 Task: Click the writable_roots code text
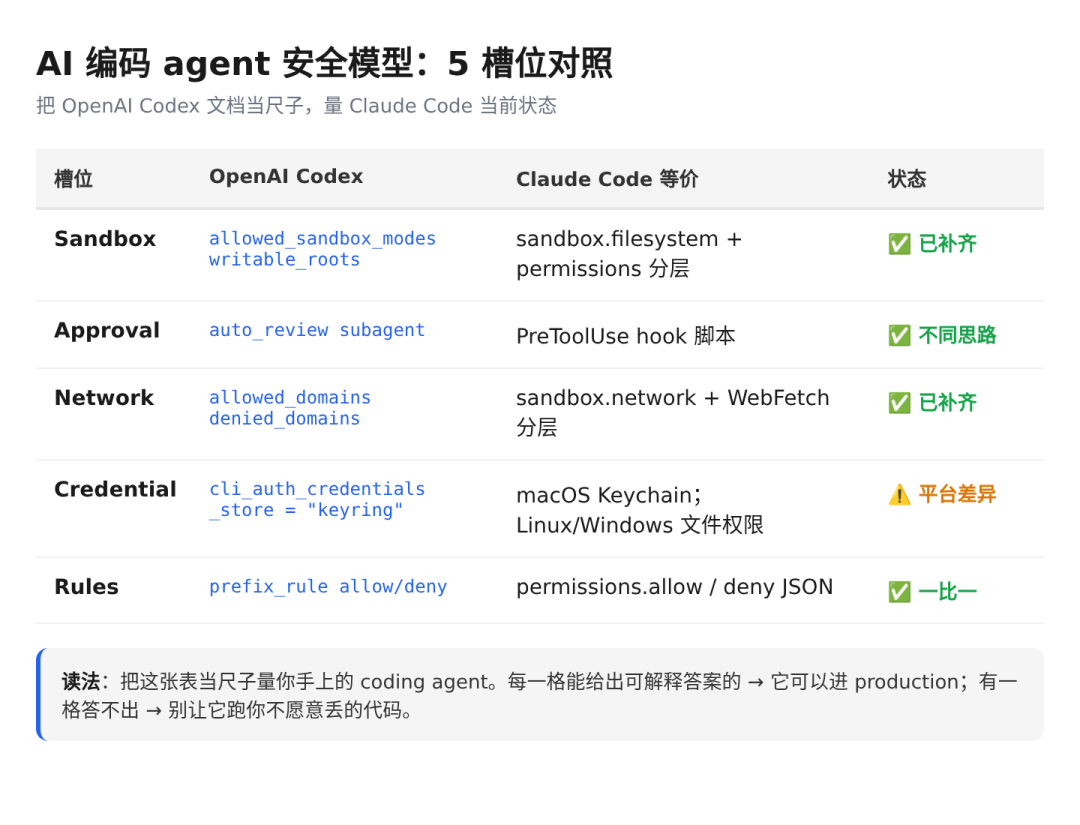[284, 260]
